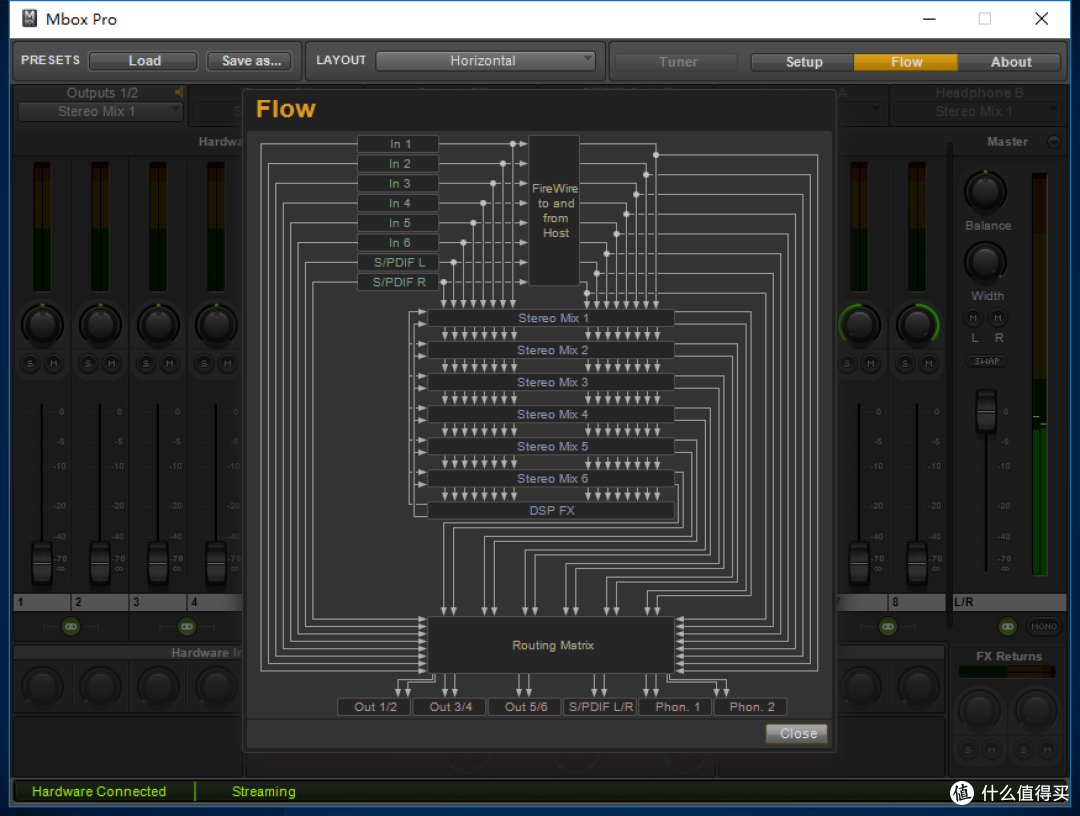Click the Master L/R volume fader
Viewport: 1080px width, 816px height.
point(986,412)
